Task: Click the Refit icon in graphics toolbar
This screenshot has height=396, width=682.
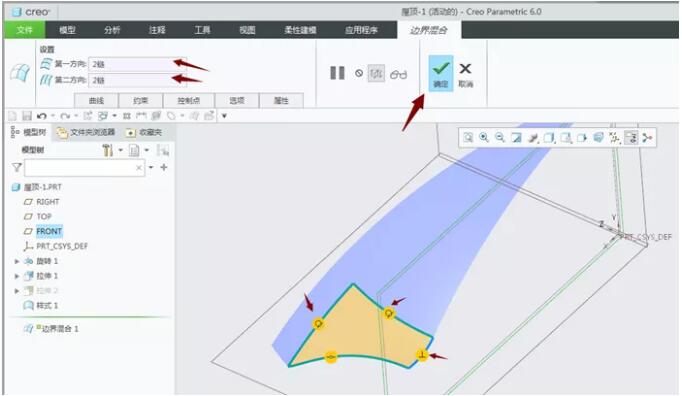Action: (x=468, y=138)
